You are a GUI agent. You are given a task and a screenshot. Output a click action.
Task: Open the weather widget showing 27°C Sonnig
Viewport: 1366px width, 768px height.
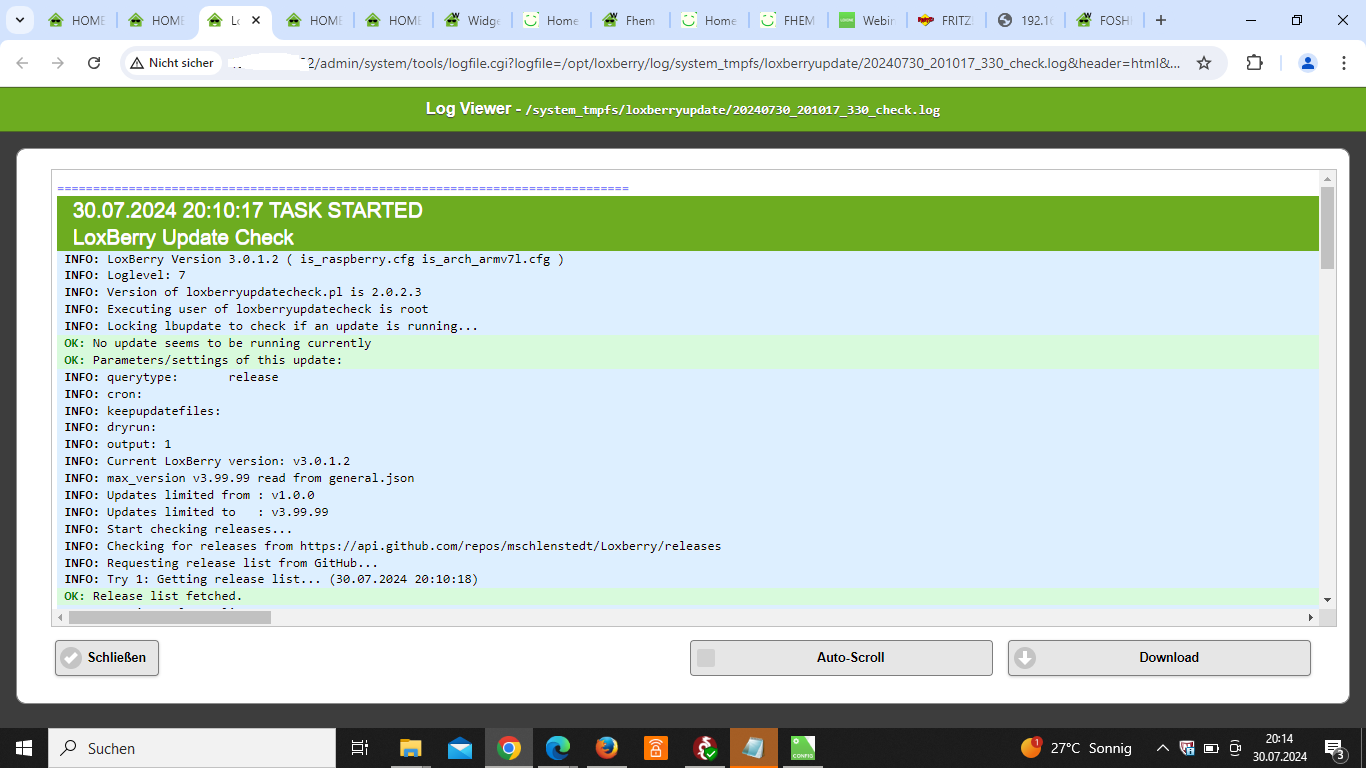tap(1076, 748)
